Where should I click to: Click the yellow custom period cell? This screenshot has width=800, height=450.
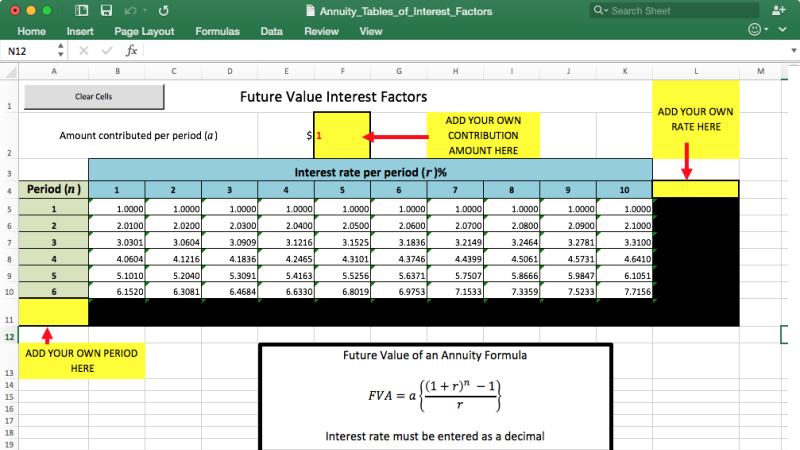(x=54, y=312)
